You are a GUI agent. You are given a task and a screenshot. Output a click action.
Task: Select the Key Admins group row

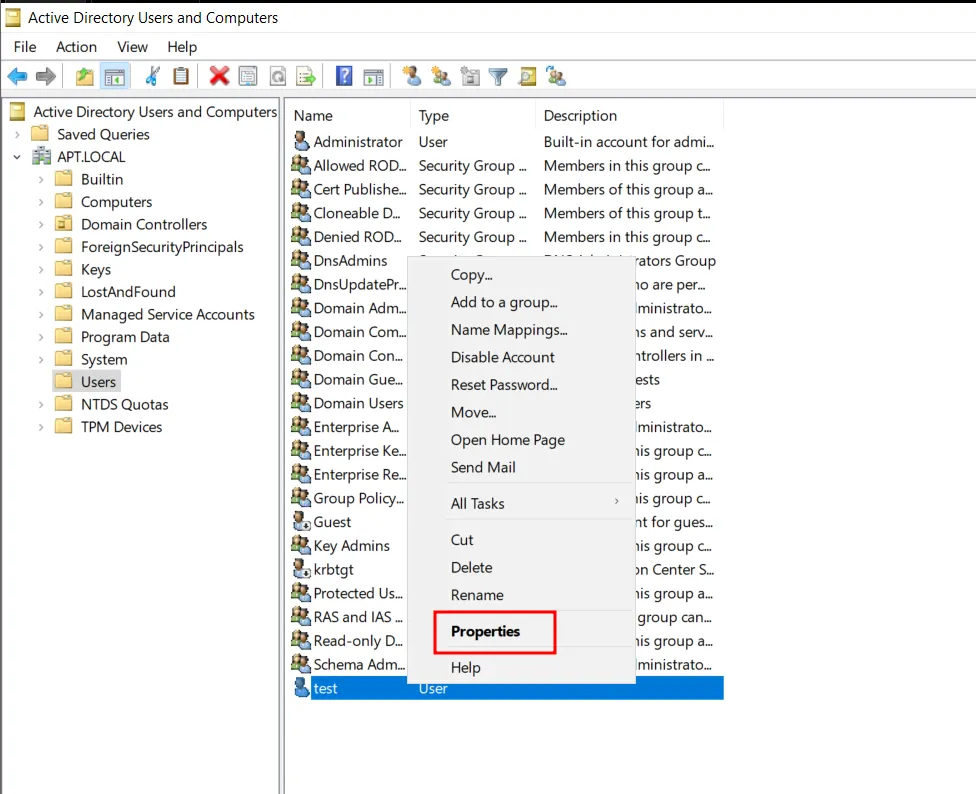(x=349, y=546)
